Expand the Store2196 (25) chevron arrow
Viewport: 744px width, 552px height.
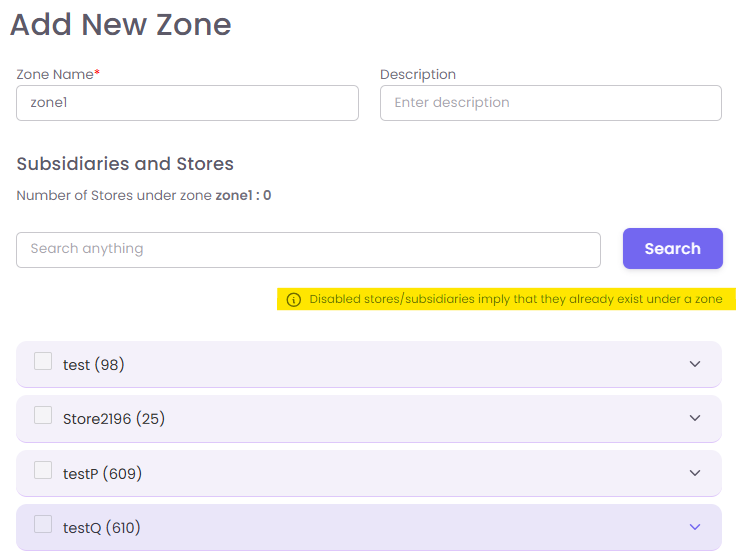pos(696,418)
